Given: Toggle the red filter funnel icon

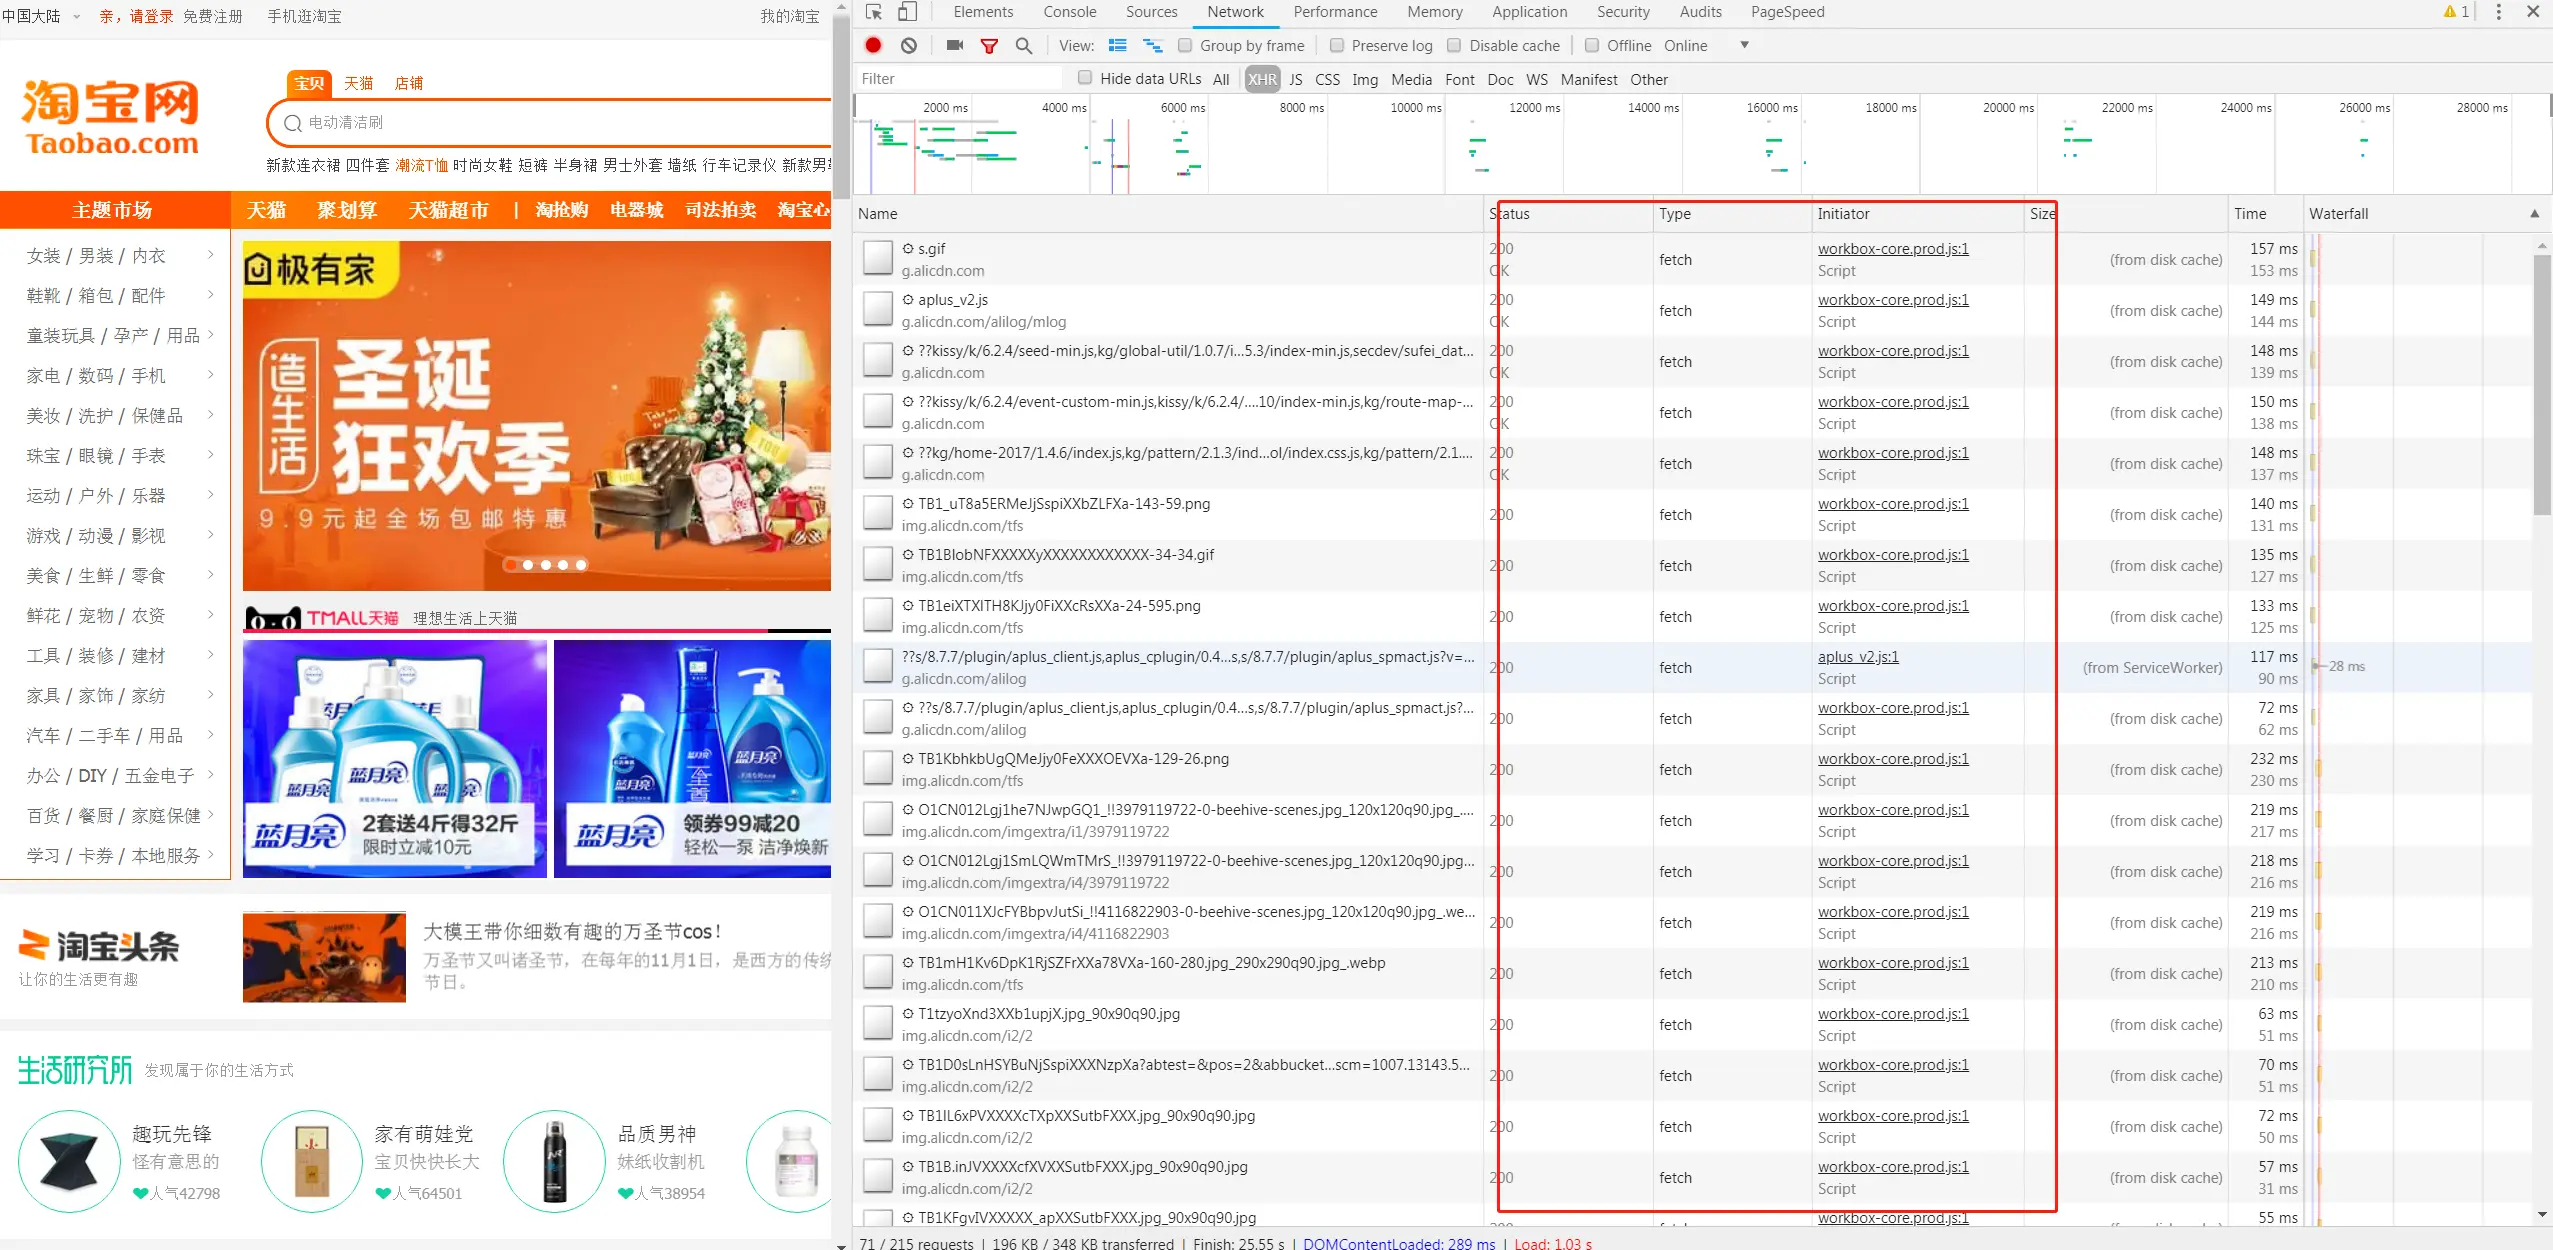Looking at the screenshot, I should click(x=989, y=45).
